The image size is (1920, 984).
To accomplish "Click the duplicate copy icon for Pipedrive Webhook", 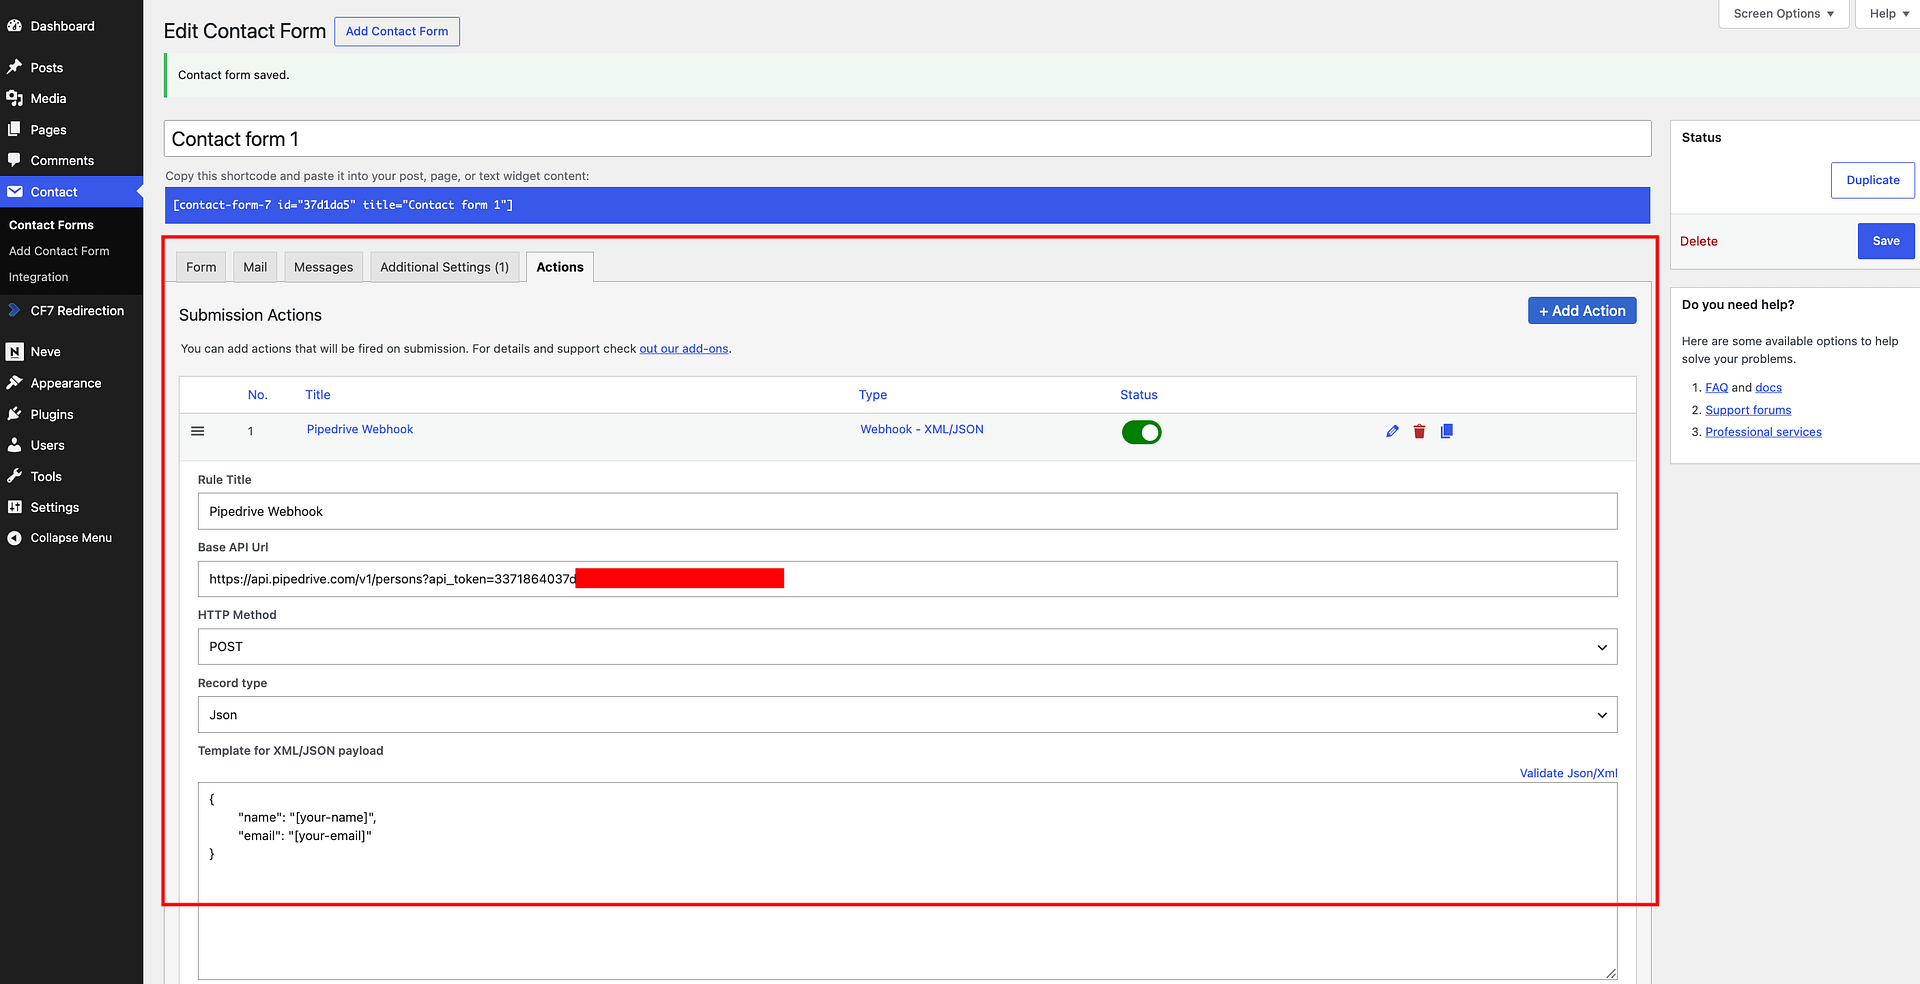I will point(1446,431).
